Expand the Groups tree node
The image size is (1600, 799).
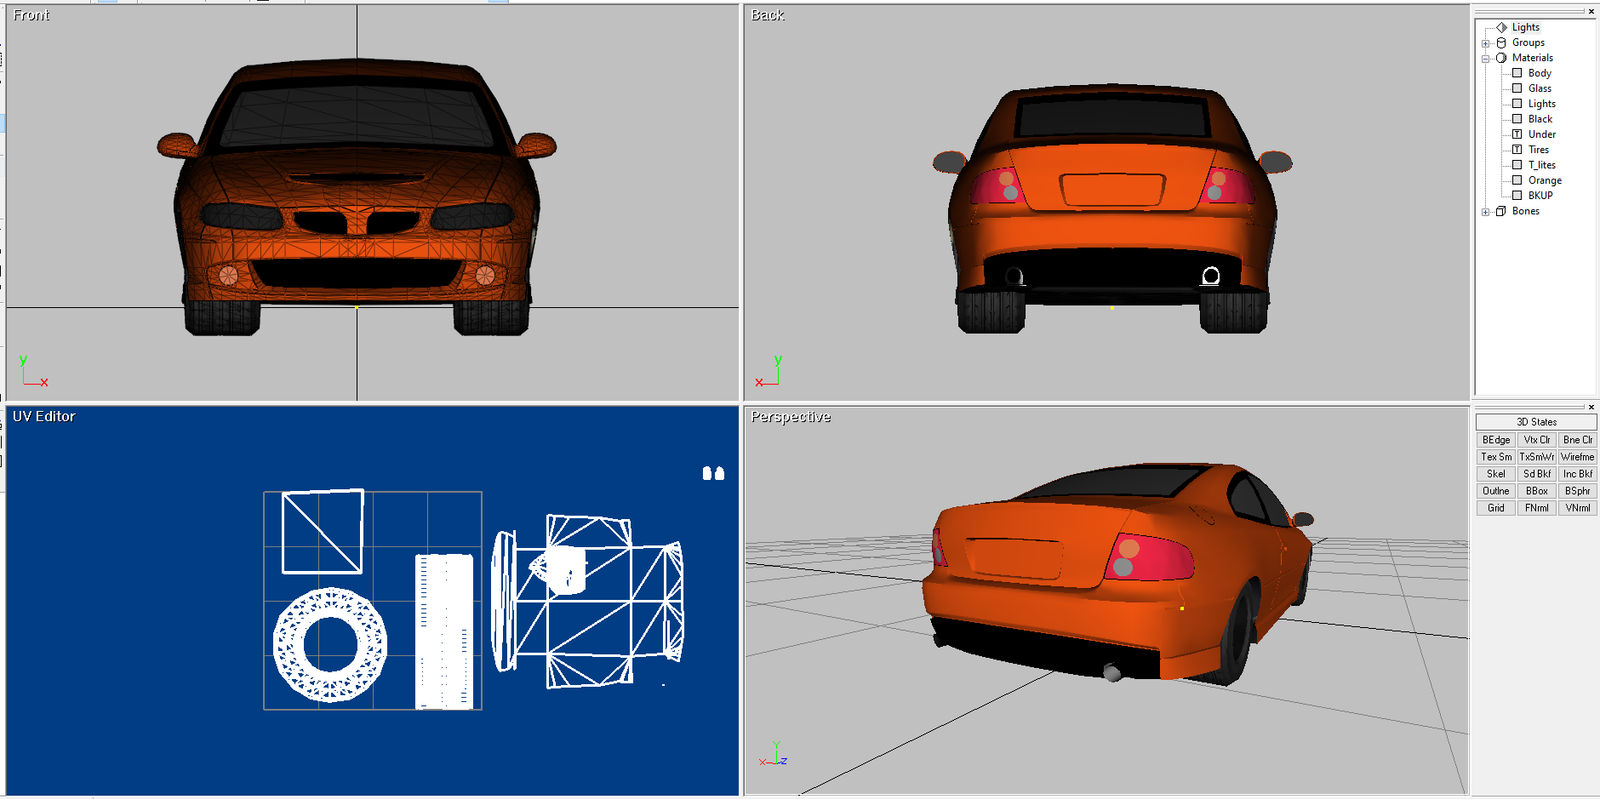point(1486,43)
